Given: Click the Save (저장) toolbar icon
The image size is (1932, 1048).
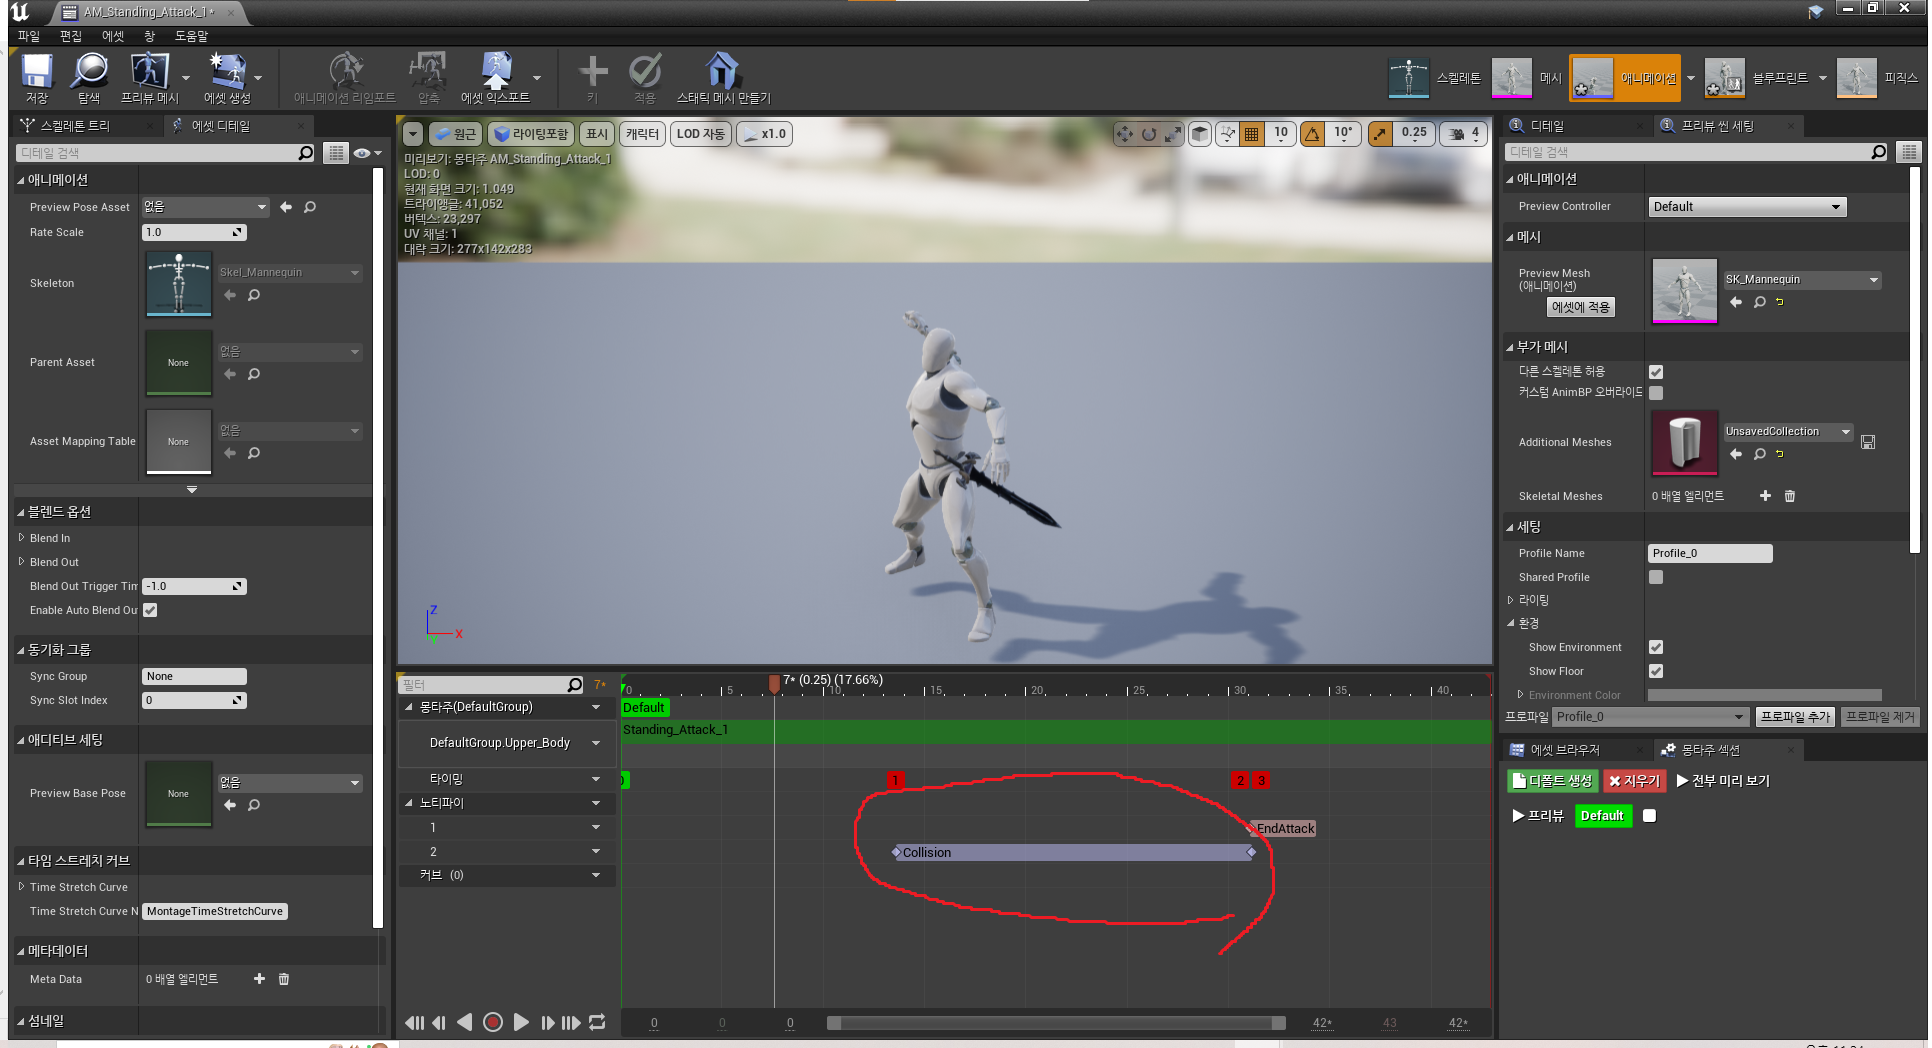Looking at the screenshot, I should [37, 72].
